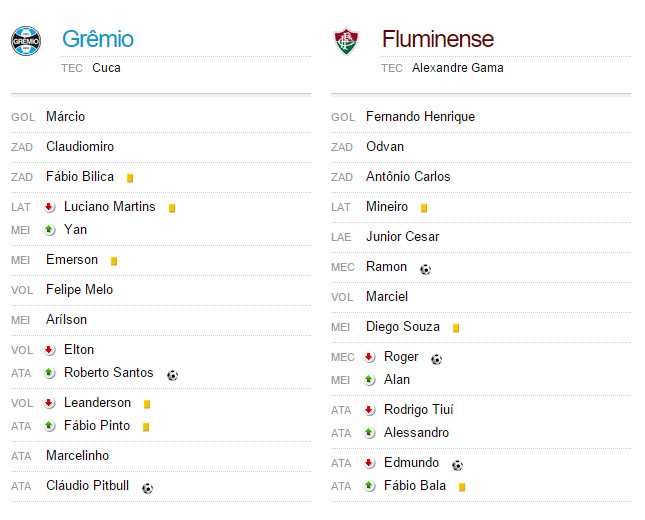Click the red arrow beside Edmundo
Image resolution: width=645 pixels, height=520 pixels.
point(369,463)
